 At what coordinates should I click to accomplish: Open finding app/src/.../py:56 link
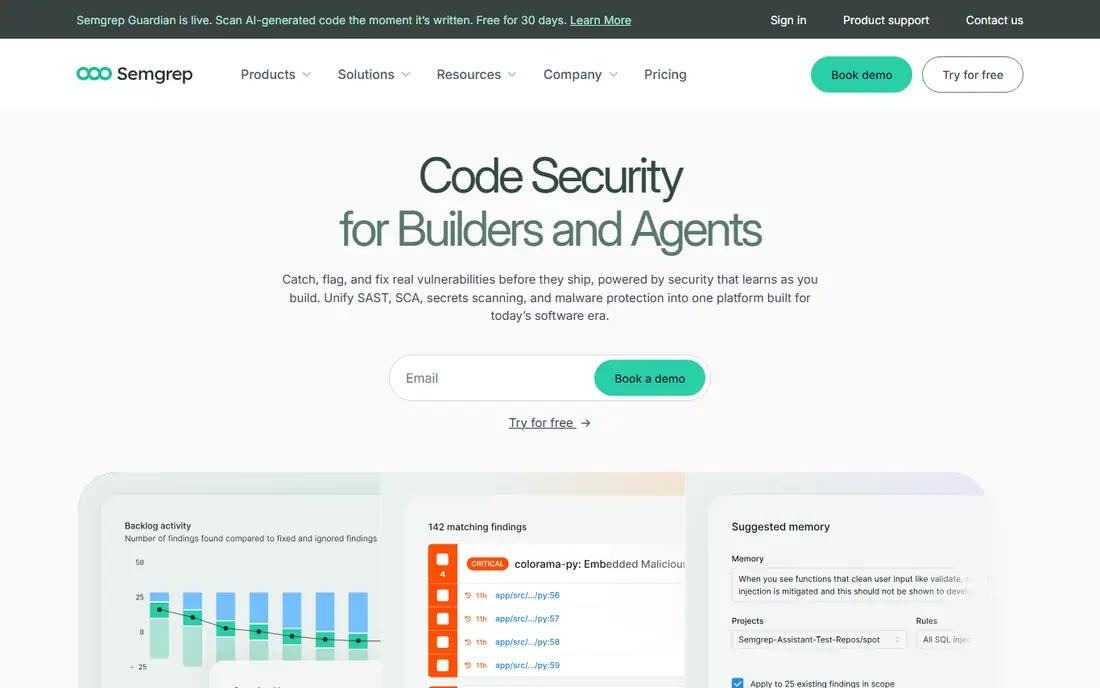click(x=528, y=595)
